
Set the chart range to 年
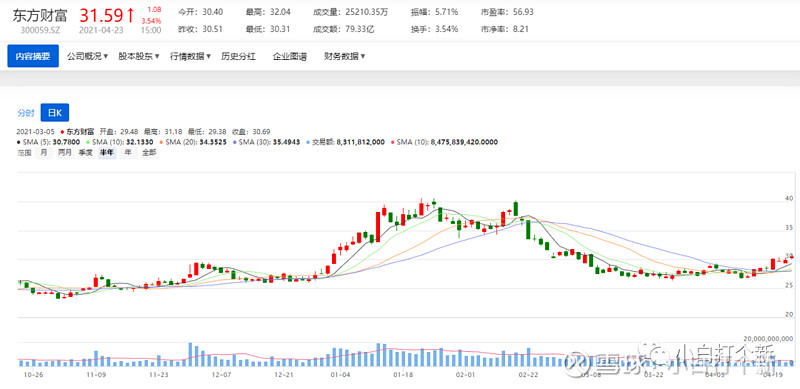point(128,152)
